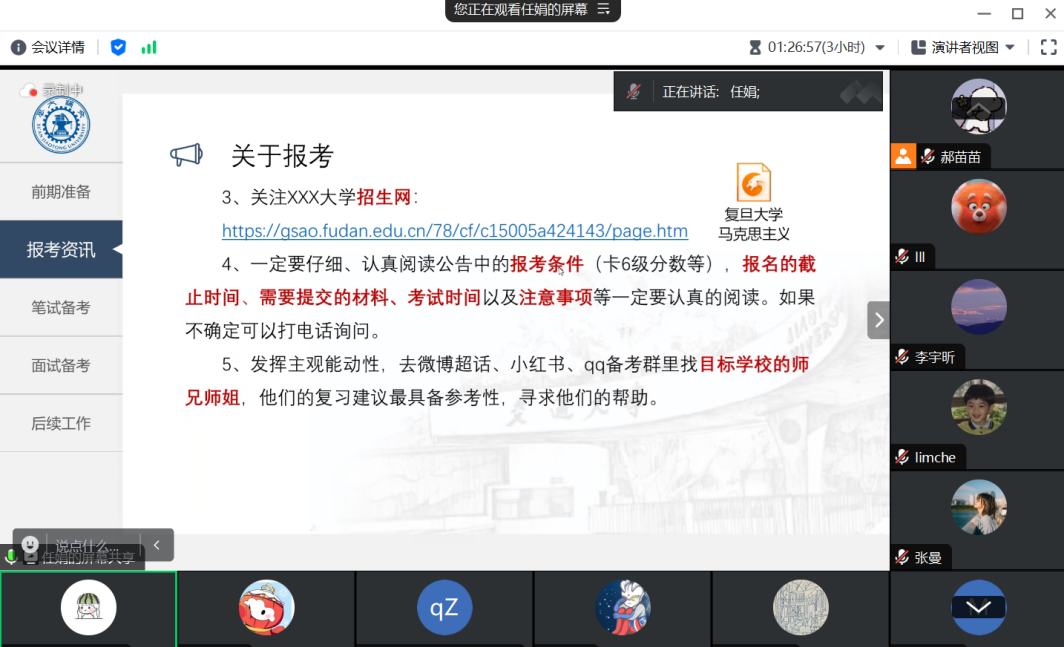Open the 演讲者视图 view dropdown

(1010, 47)
